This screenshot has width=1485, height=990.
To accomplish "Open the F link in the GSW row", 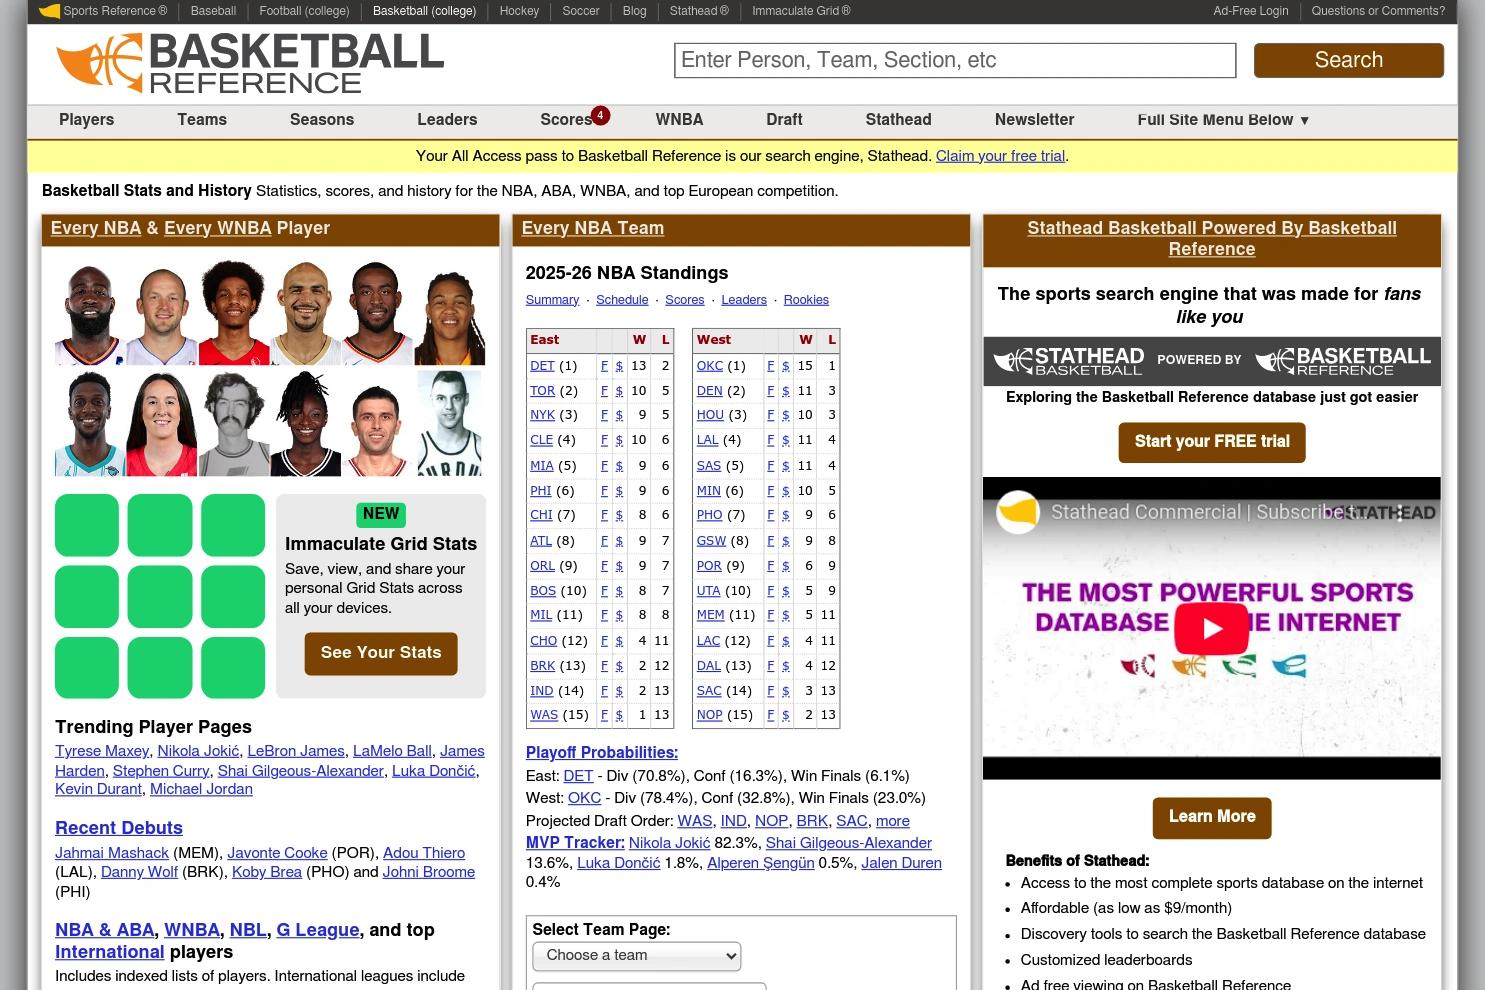I will coord(770,541).
